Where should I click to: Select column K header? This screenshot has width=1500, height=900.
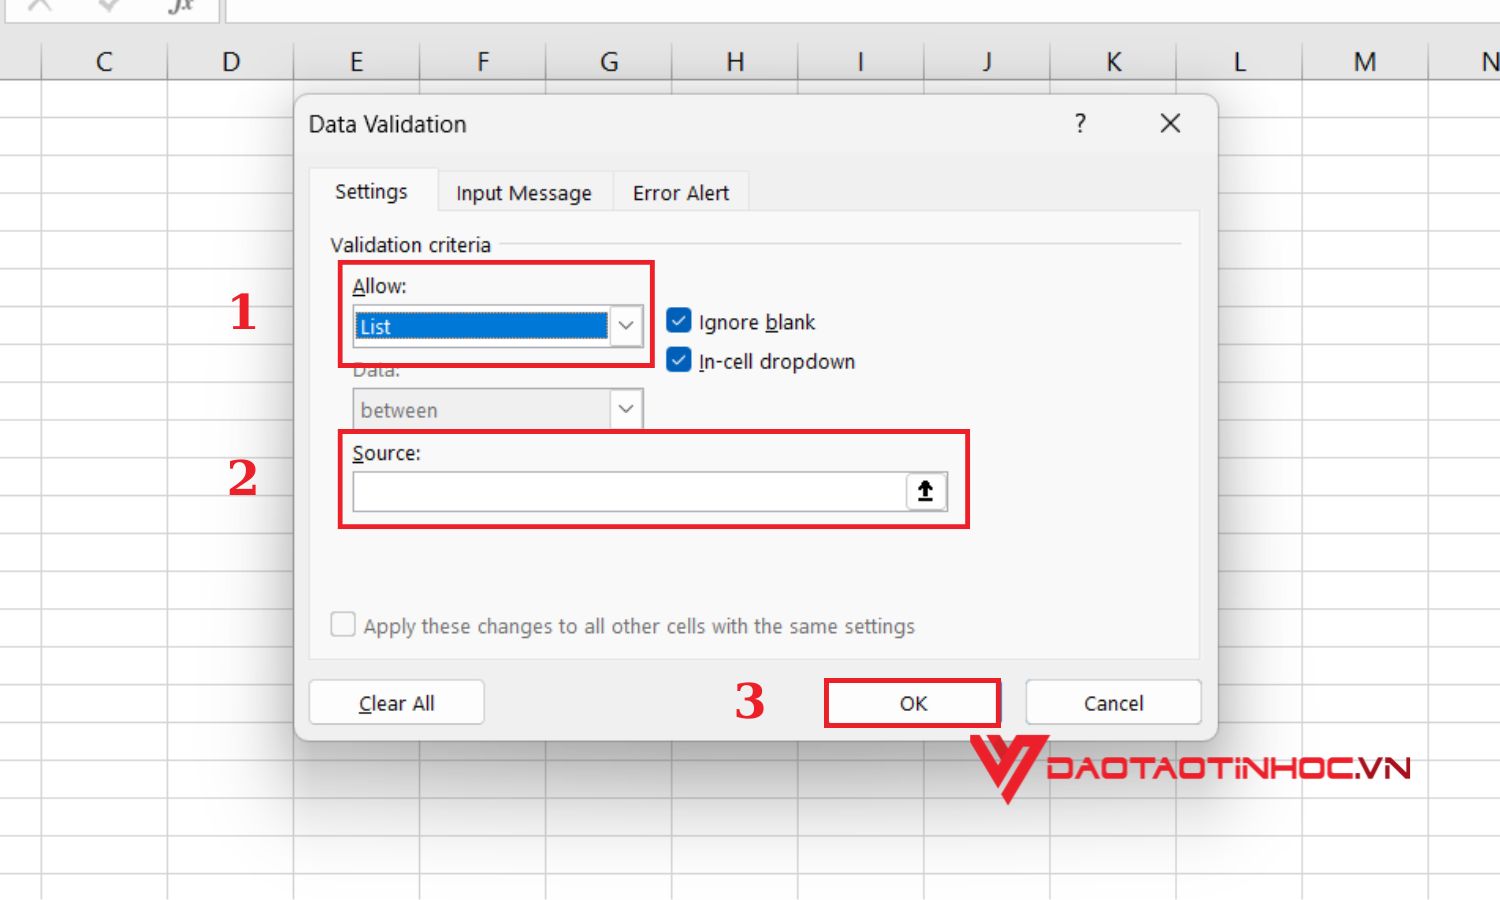[1113, 61]
